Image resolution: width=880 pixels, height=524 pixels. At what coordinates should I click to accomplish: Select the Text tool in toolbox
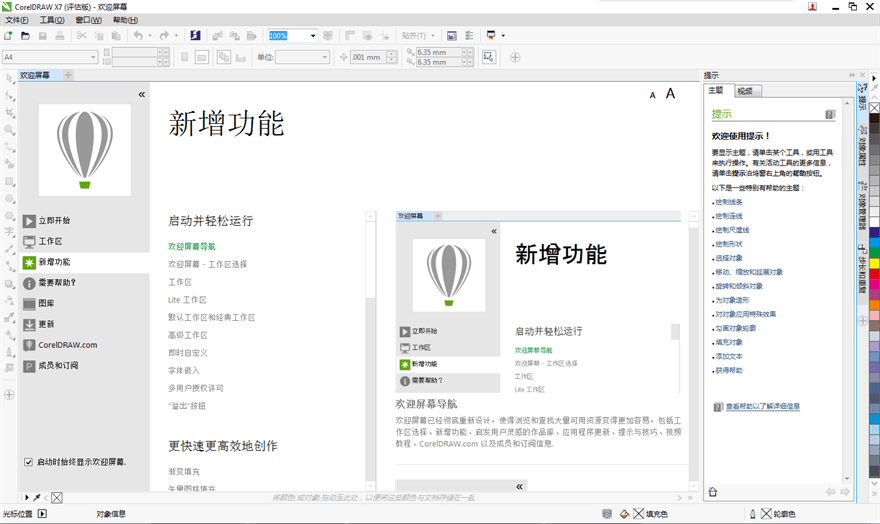[x=10, y=232]
